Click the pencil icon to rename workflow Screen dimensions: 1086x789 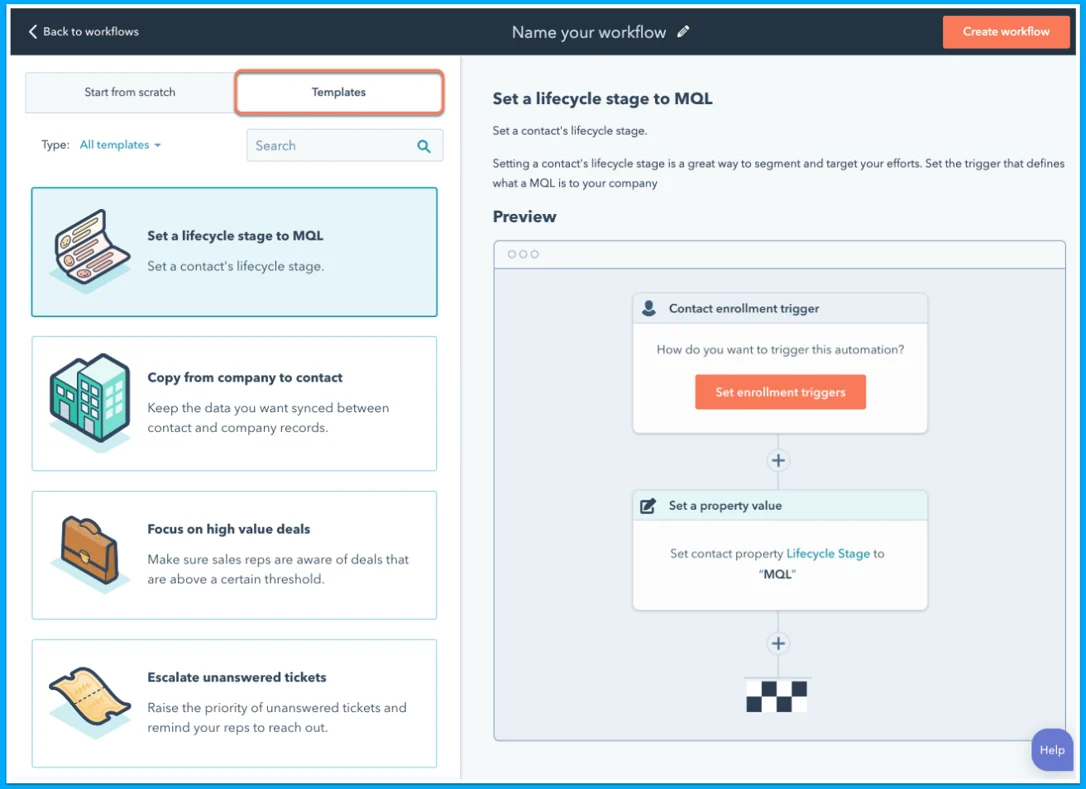[x=683, y=31]
